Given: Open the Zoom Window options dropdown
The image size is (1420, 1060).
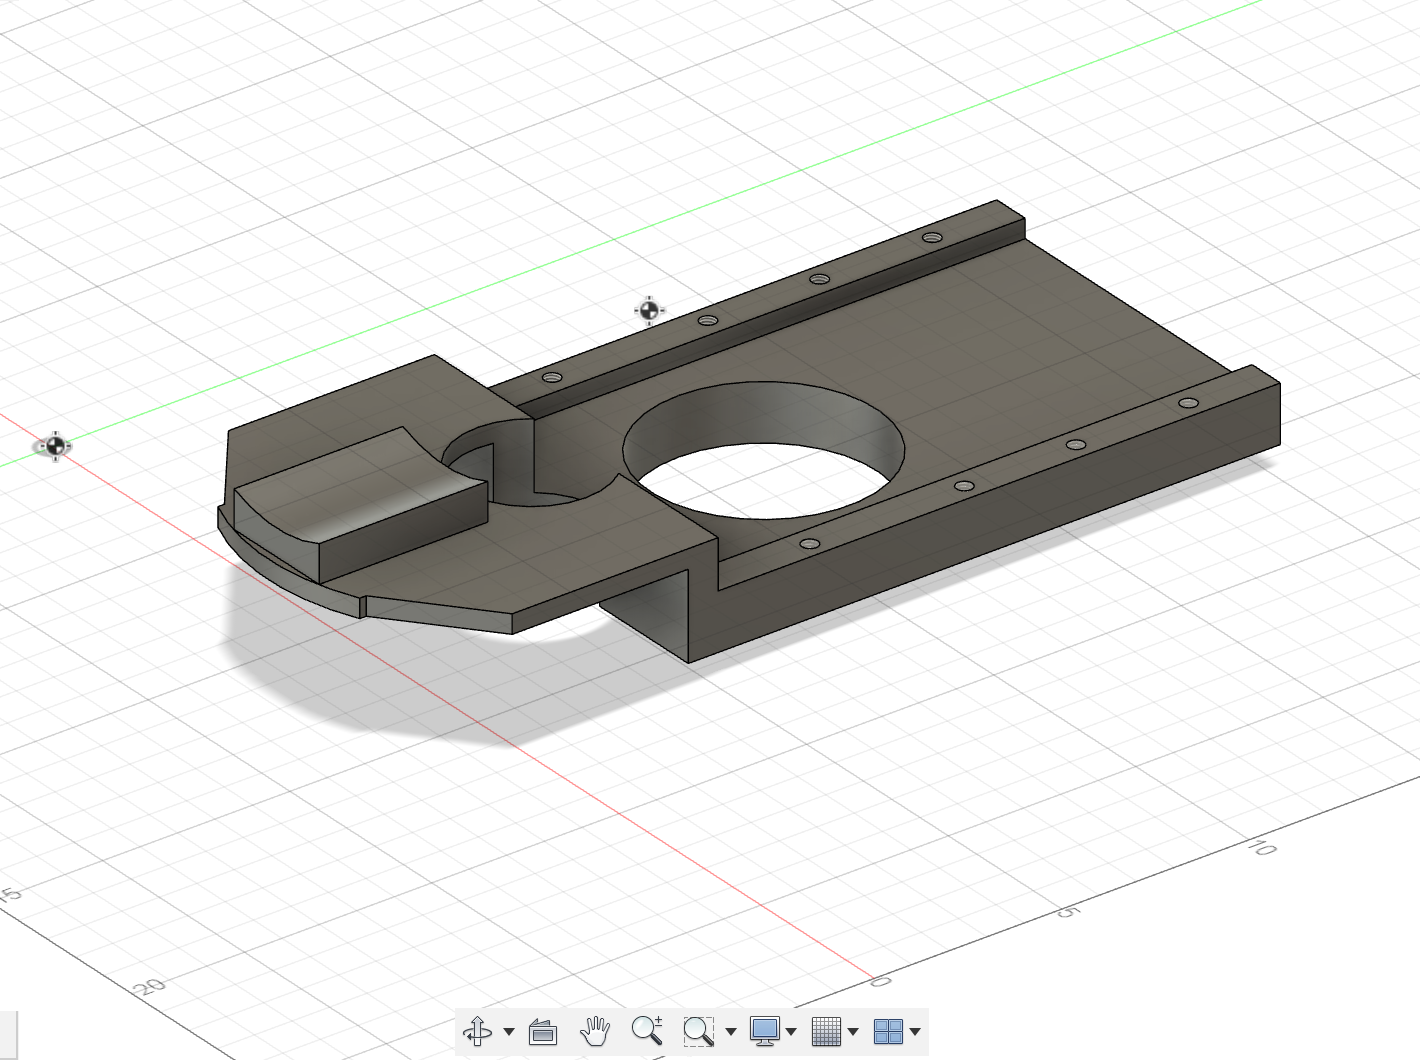Looking at the screenshot, I should [x=731, y=1032].
